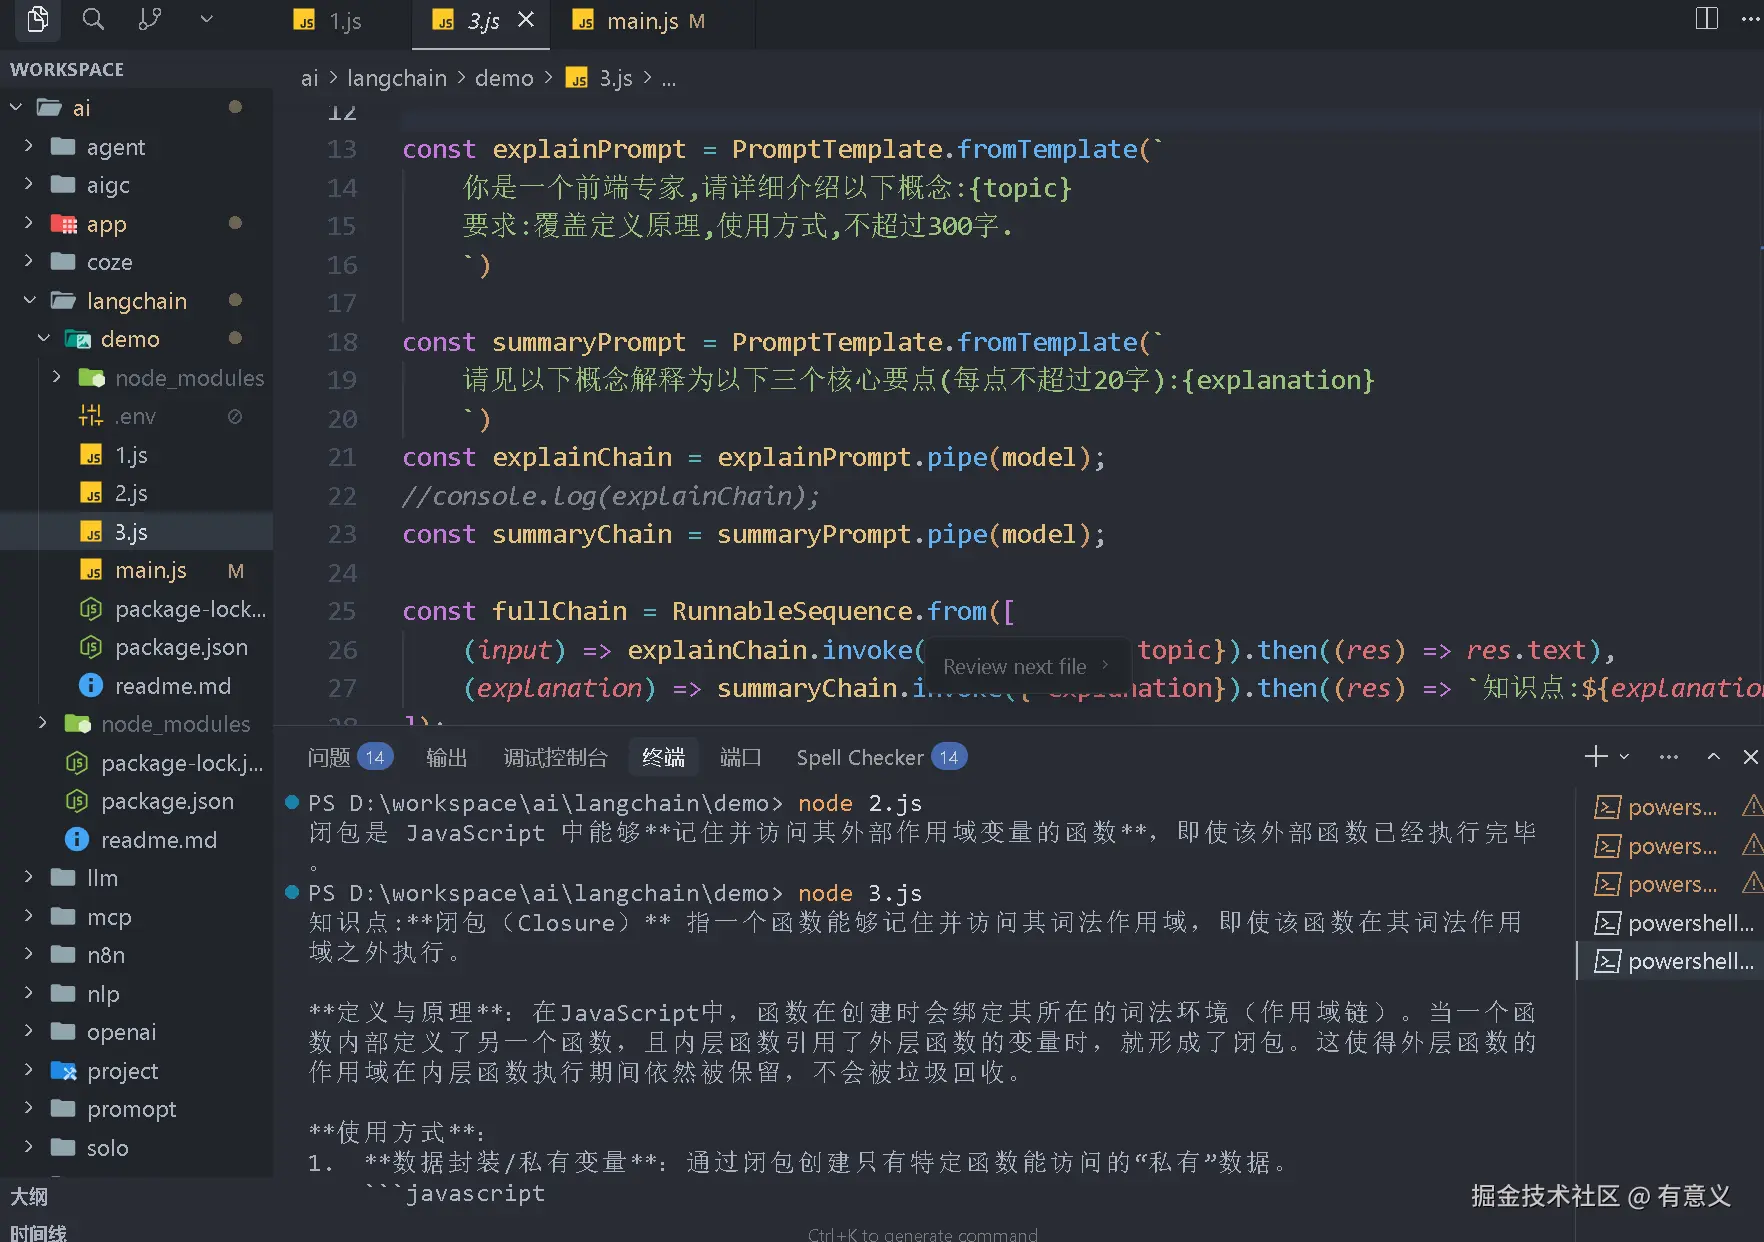This screenshot has width=1764, height=1242.
Task: Switch to the 调试控制台 debug console tab
Action: pyautogui.click(x=555, y=757)
